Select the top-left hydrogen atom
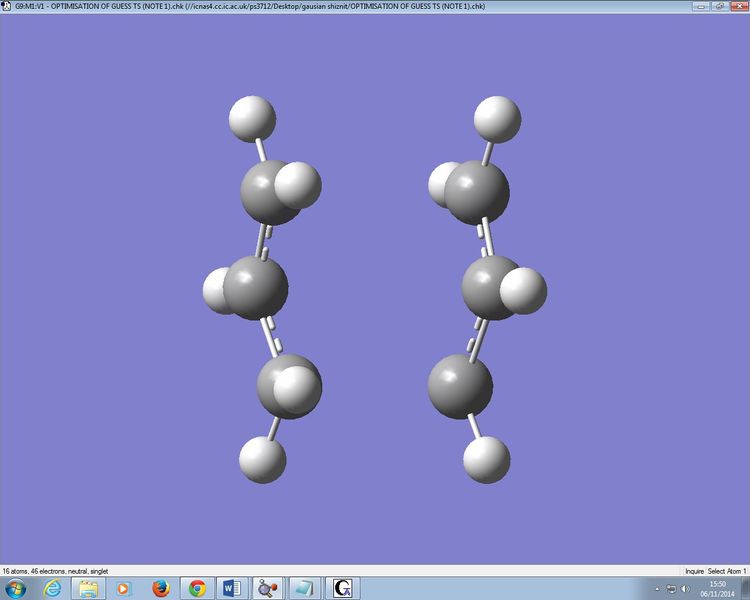The height and width of the screenshot is (600, 750). [252, 119]
